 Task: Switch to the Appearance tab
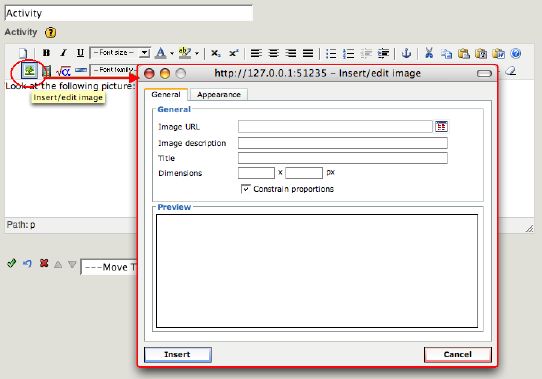(219, 94)
